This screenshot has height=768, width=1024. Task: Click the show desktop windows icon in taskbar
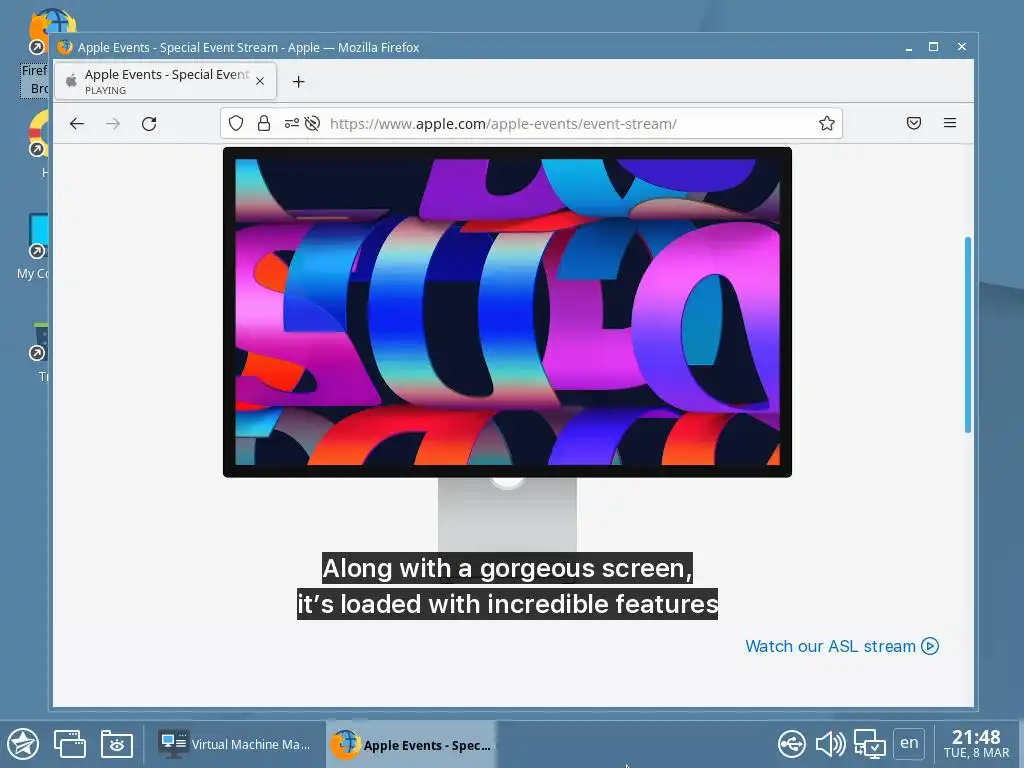pos(70,744)
